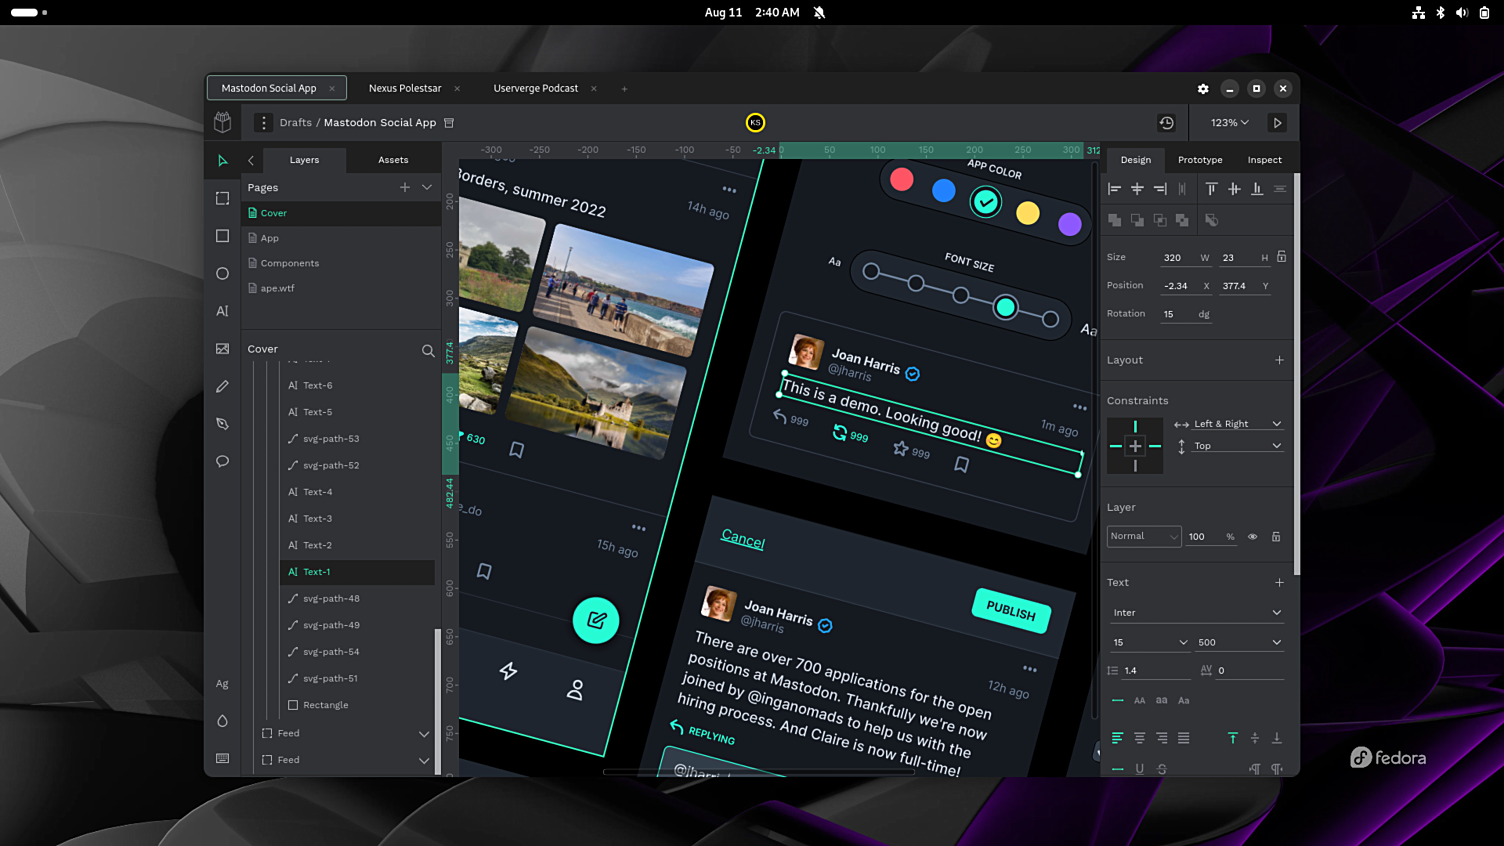
Task: Select the Rectangle tool
Action: tap(222, 236)
